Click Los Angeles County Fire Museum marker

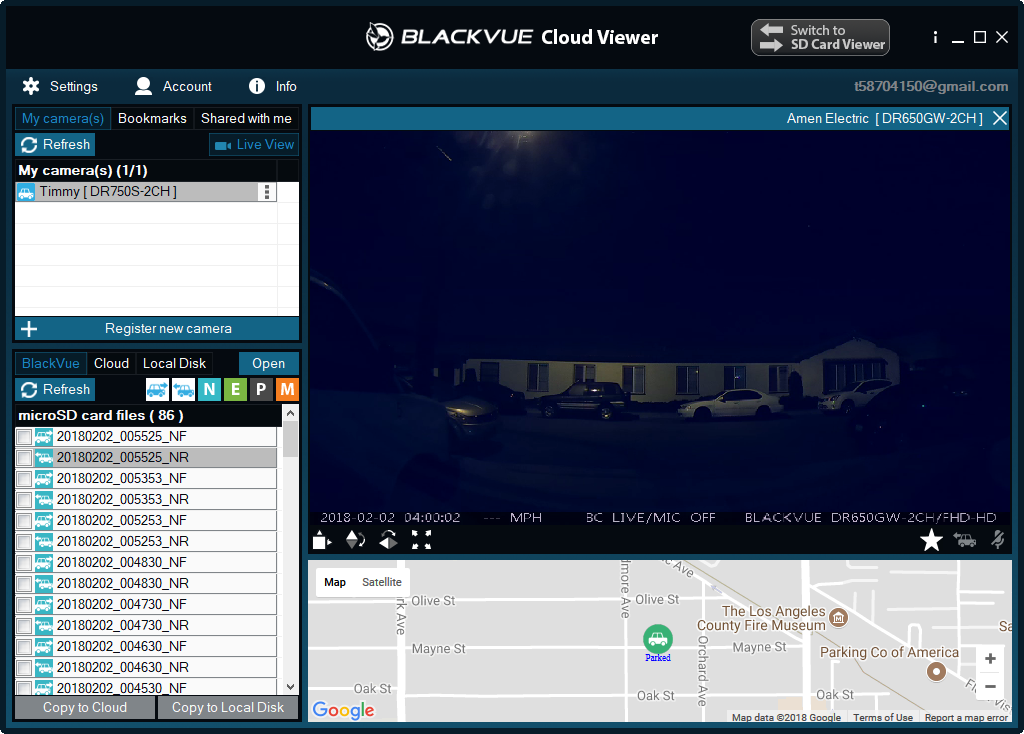click(x=839, y=616)
